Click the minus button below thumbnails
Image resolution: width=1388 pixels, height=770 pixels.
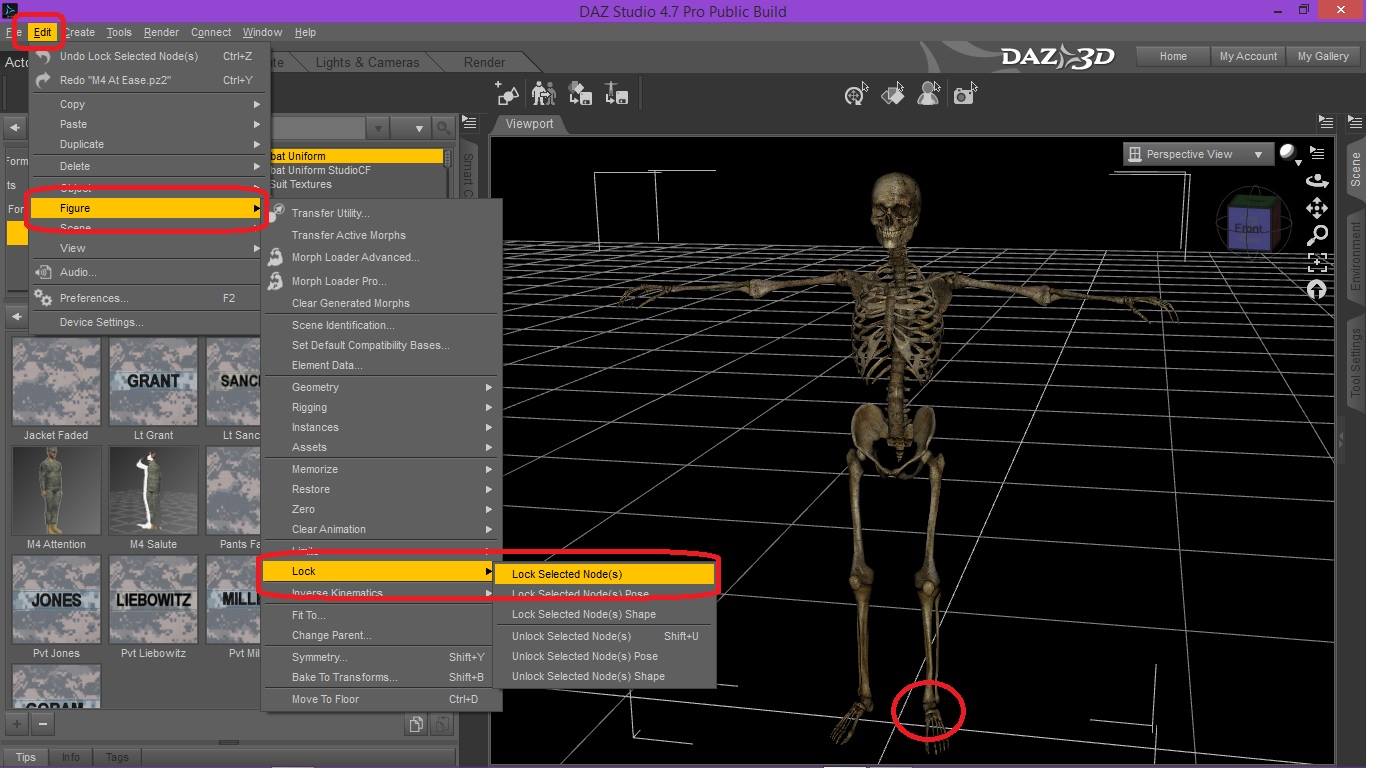pos(43,724)
